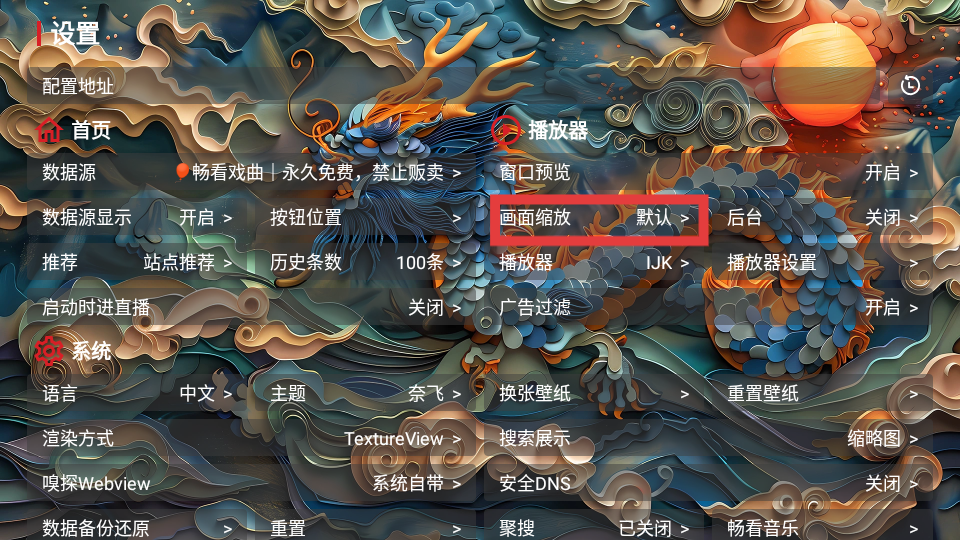The width and height of the screenshot is (960, 540).
Task: Click the 换张壁纸 button
Action: tap(594, 393)
